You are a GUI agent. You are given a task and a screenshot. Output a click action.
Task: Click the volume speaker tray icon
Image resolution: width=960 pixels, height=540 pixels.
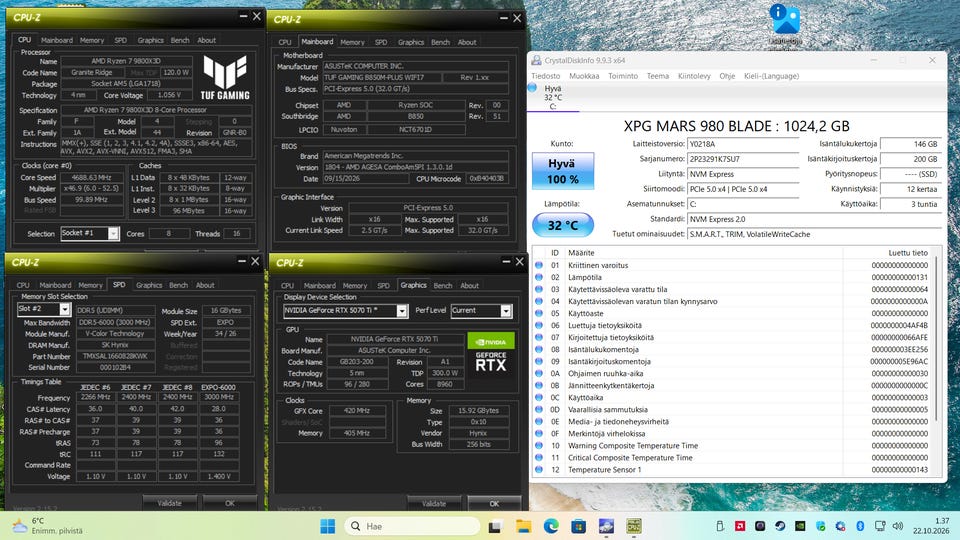point(898,526)
